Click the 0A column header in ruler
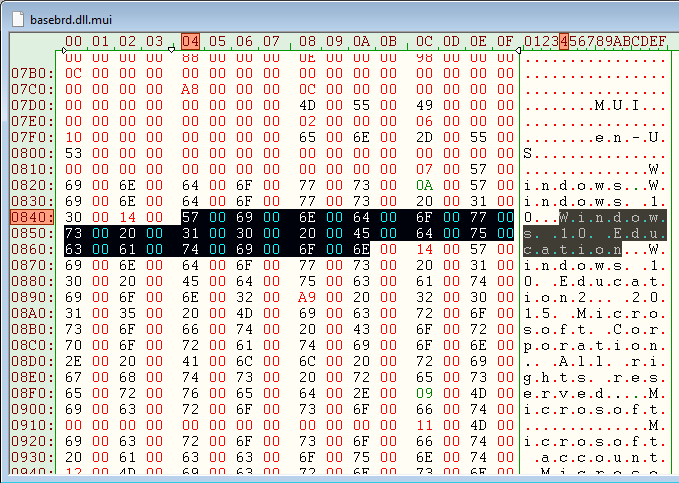The image size is (679, 483). point(361,41)
